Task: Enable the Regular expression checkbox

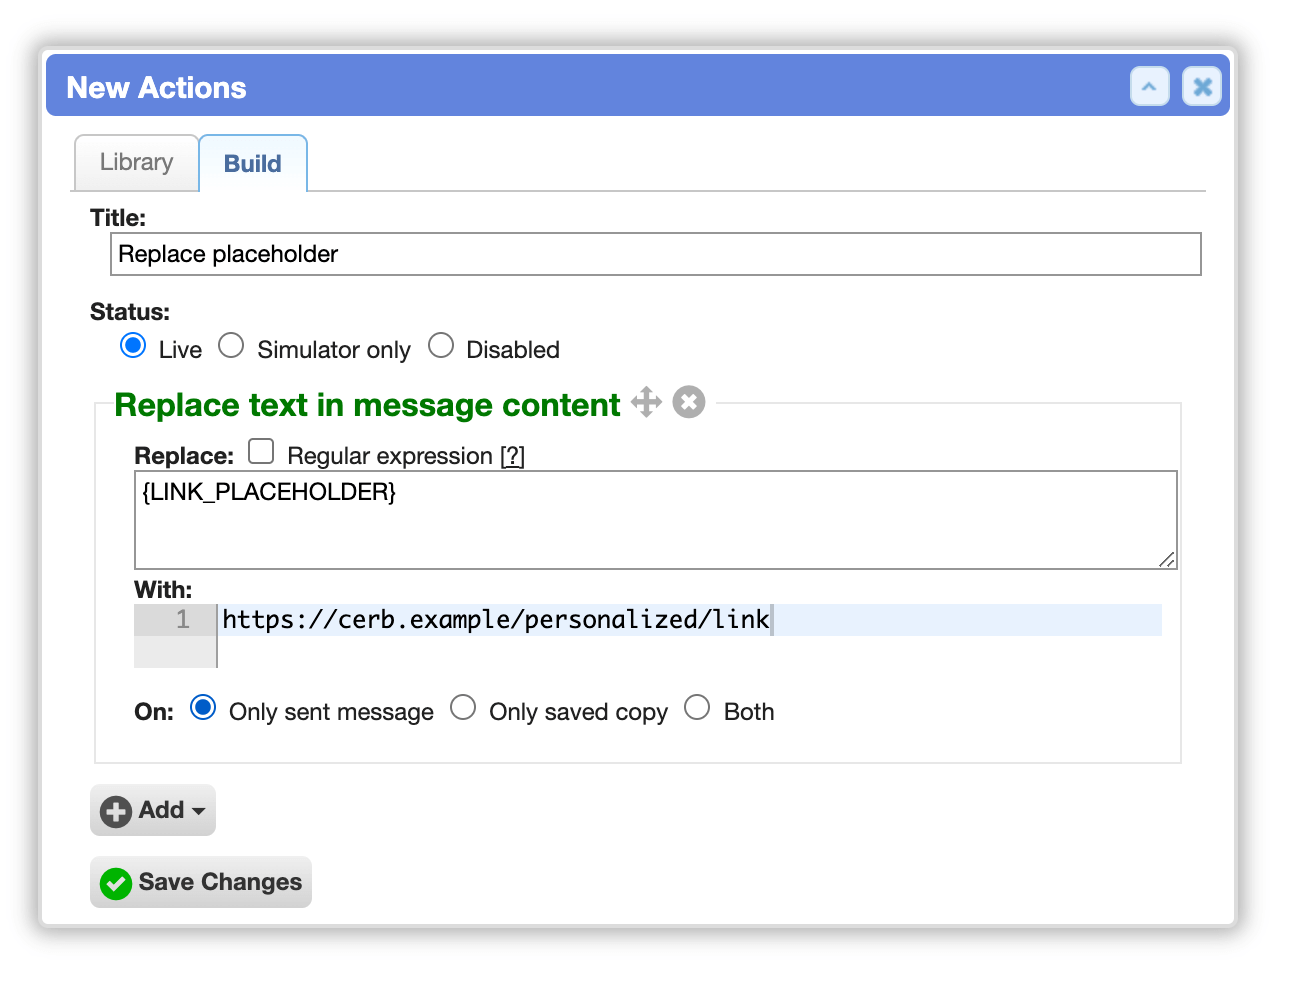Action: click(x=261, y=452)
